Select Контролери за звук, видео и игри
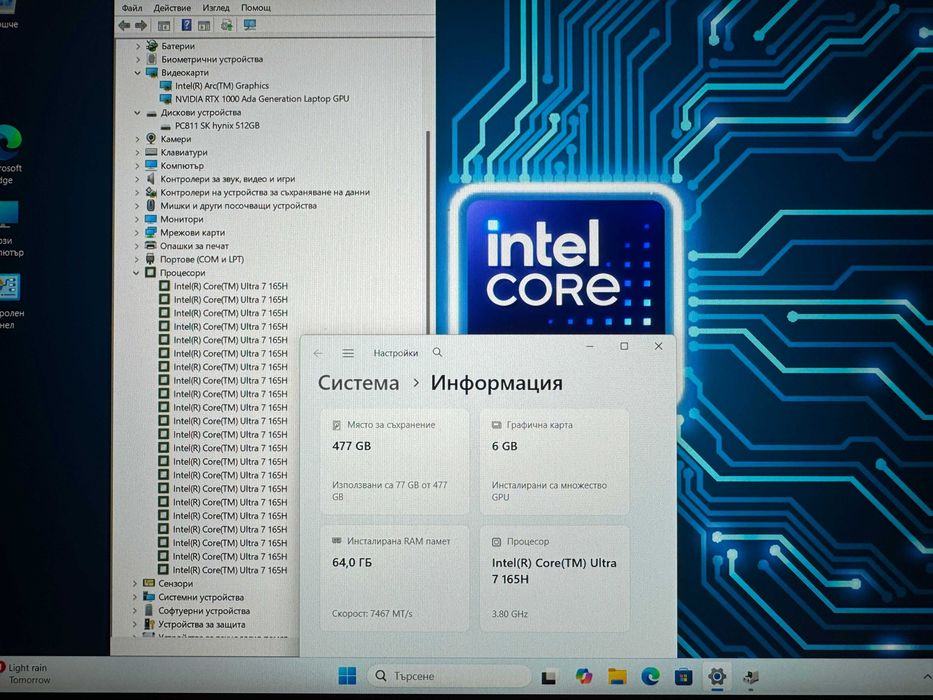This screenshot has width=933, height=700. tap(227, 179)
